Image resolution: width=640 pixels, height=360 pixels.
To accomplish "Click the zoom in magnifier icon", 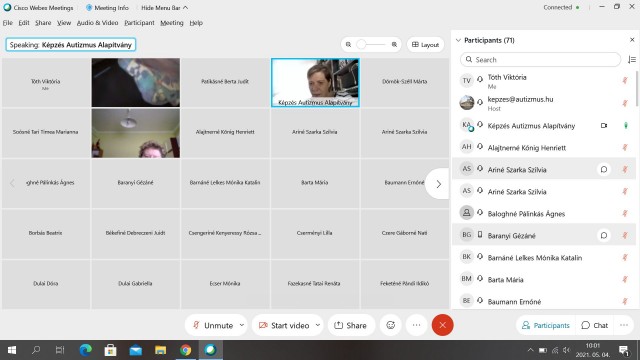I will tap(394, 44).
